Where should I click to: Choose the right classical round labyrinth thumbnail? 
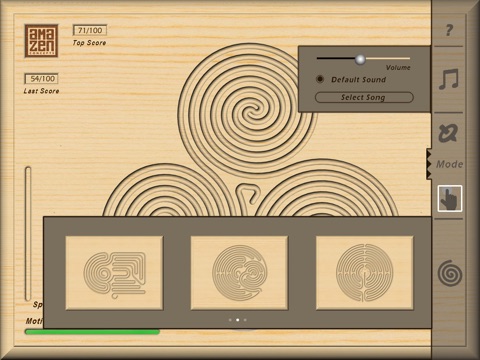click(364, 273)
